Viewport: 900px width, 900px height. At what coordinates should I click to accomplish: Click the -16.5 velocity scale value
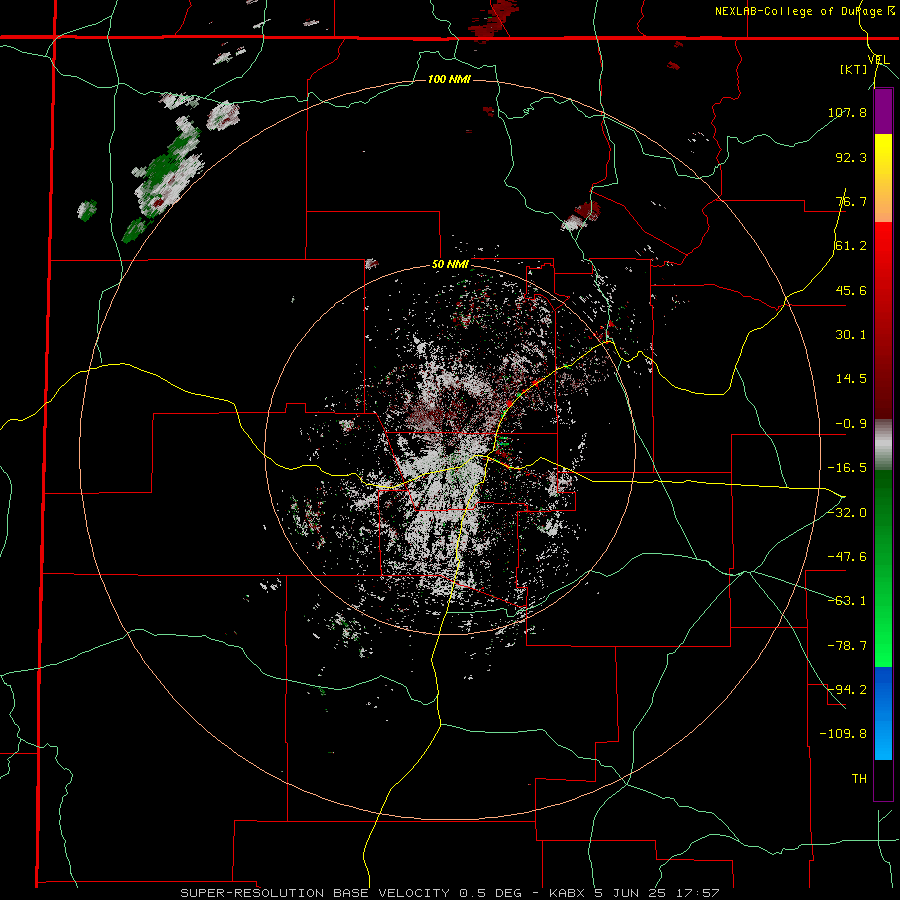tap(847, 468)
